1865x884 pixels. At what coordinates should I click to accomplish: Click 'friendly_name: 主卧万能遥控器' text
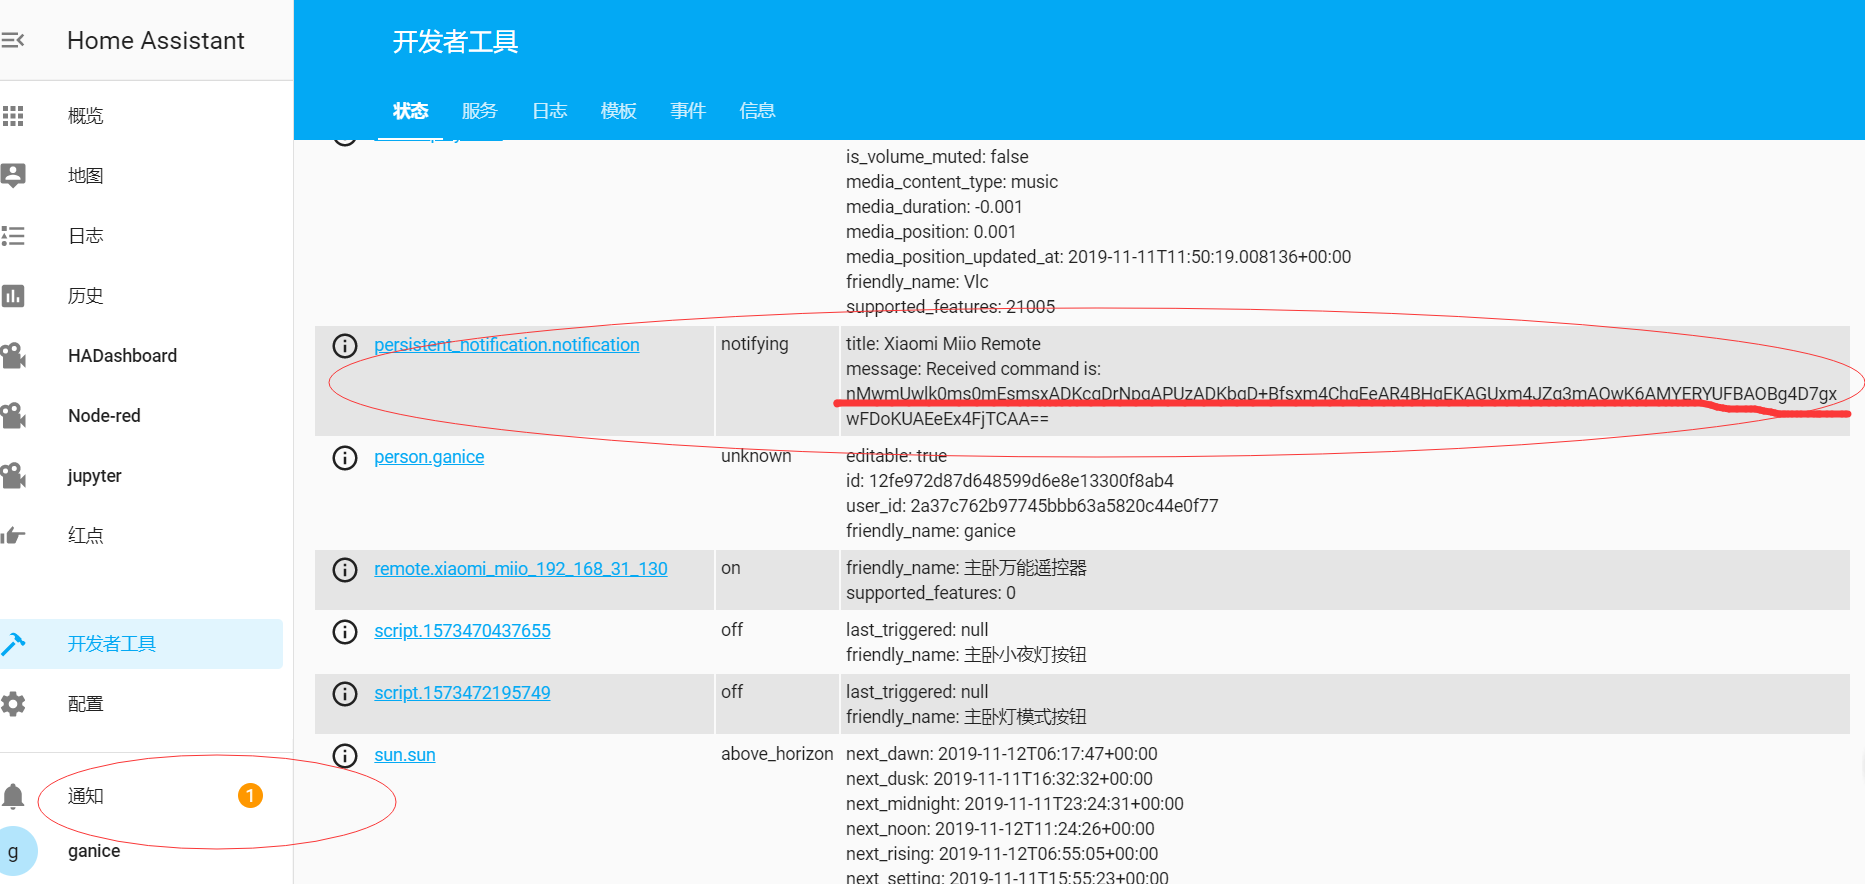click(966, 568)
